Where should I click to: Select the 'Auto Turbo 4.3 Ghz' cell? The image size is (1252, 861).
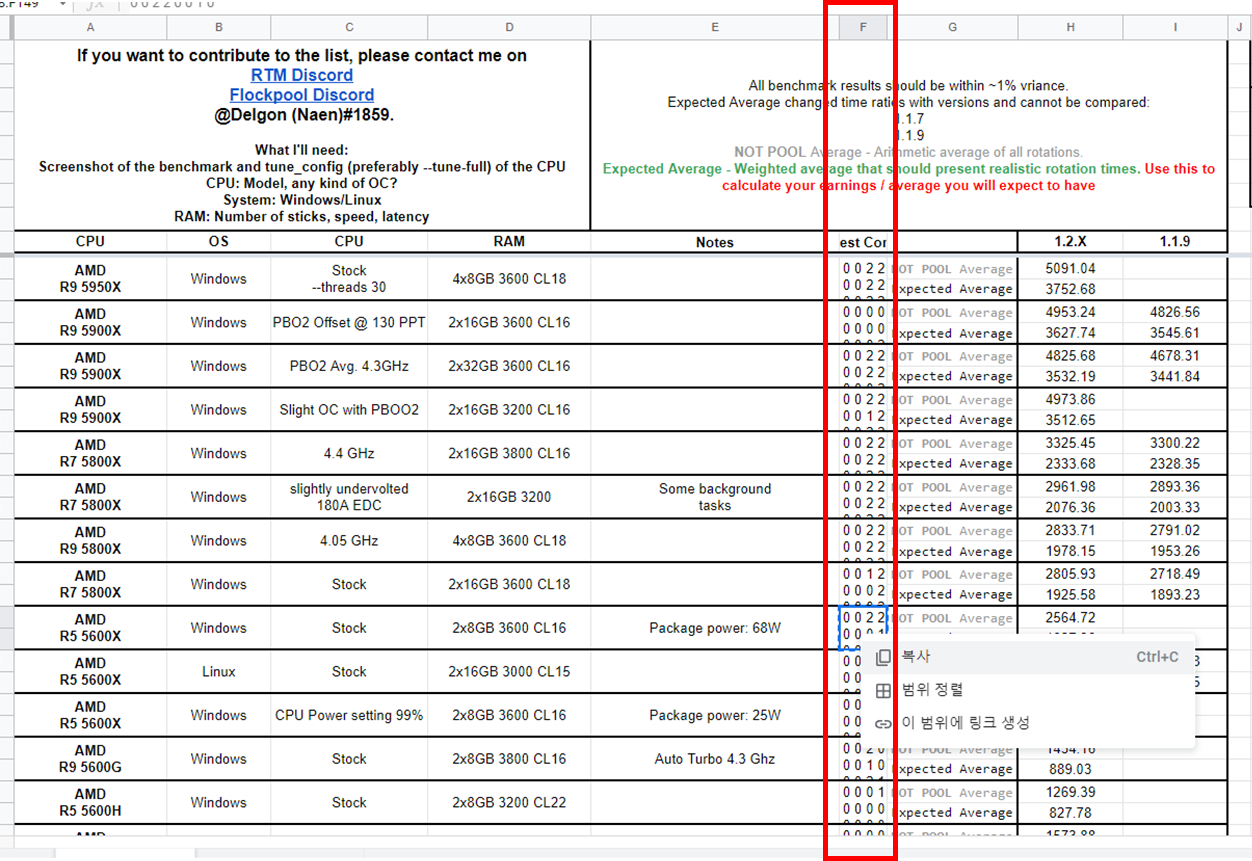click(x=715, y=759)
